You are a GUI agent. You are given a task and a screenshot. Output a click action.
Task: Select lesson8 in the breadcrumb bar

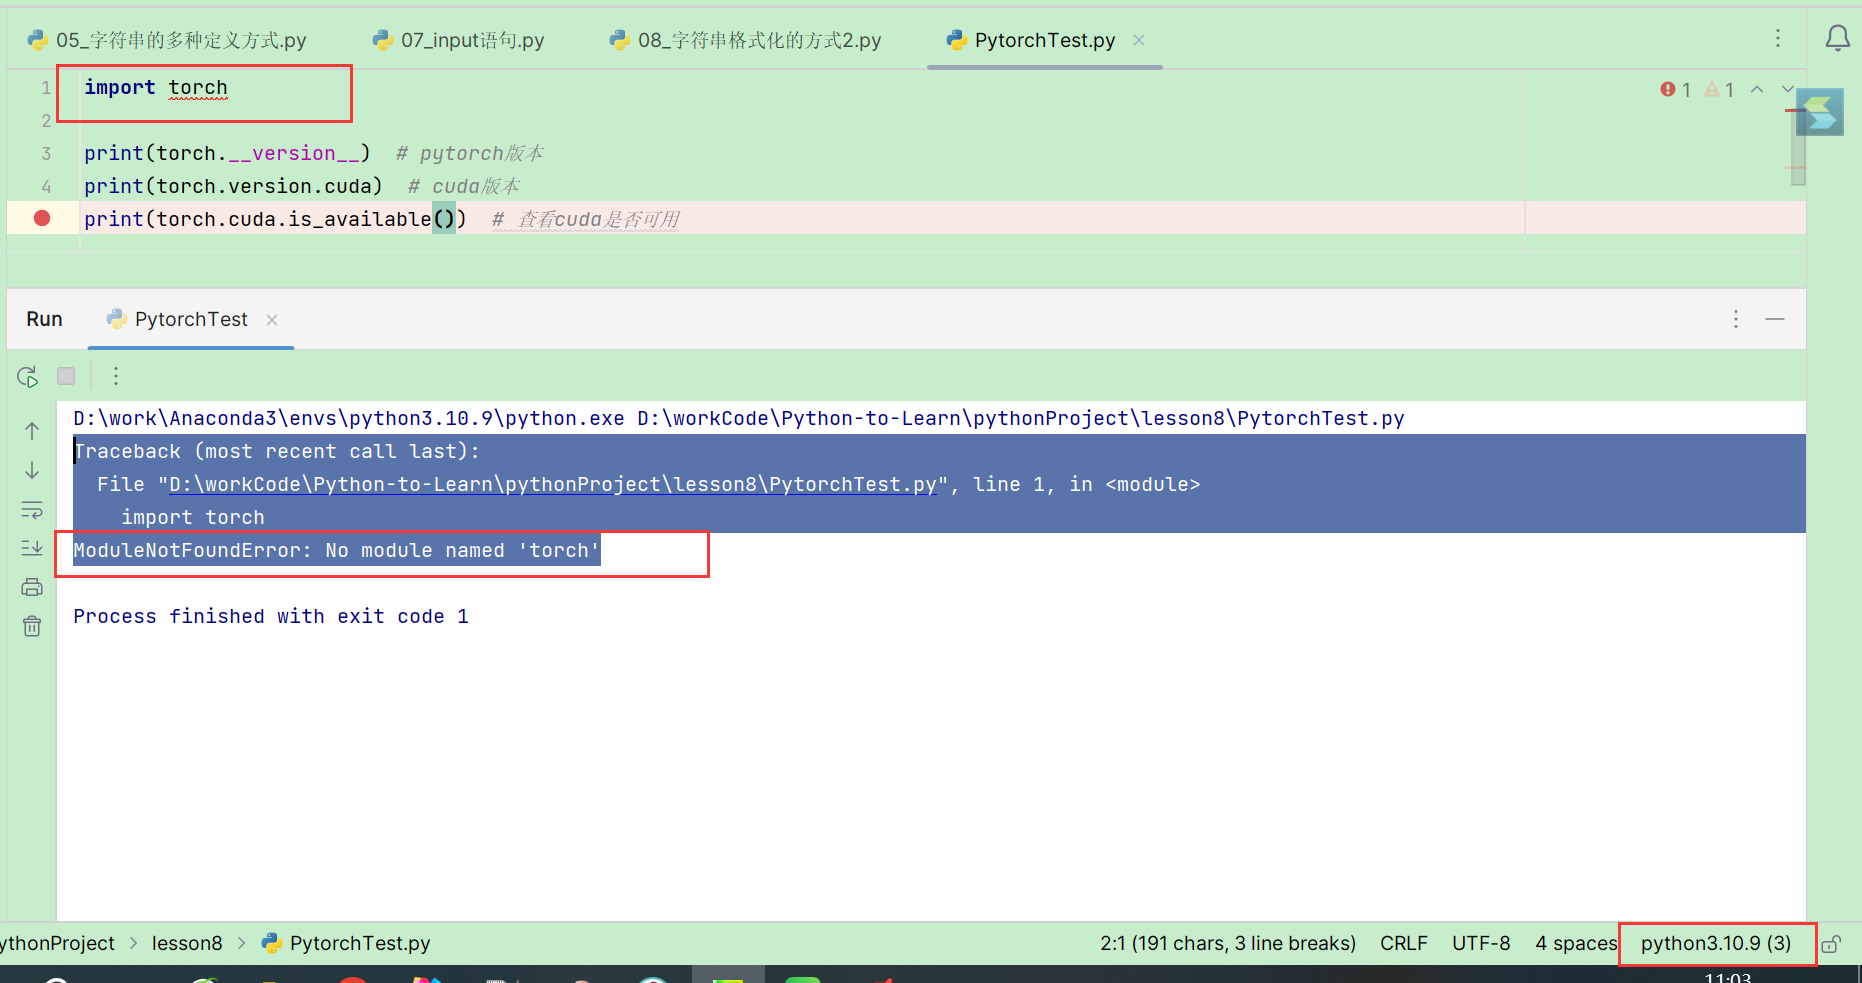pos(187,943)
